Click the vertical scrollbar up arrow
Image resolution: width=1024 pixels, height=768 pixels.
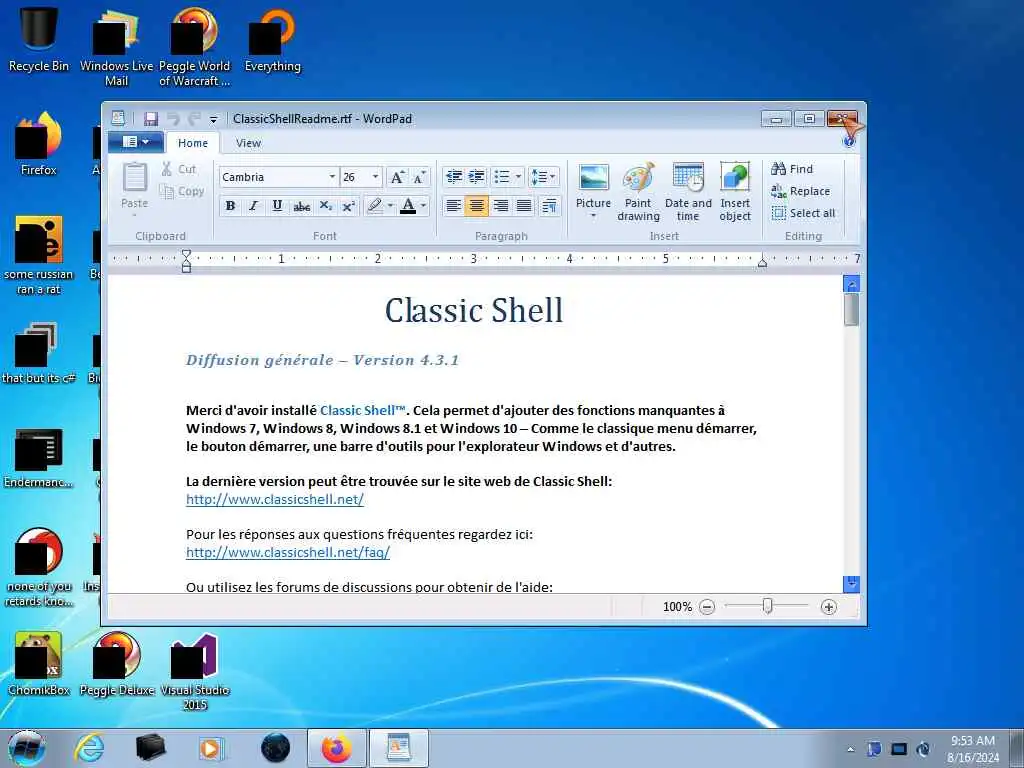click(852, 283)
